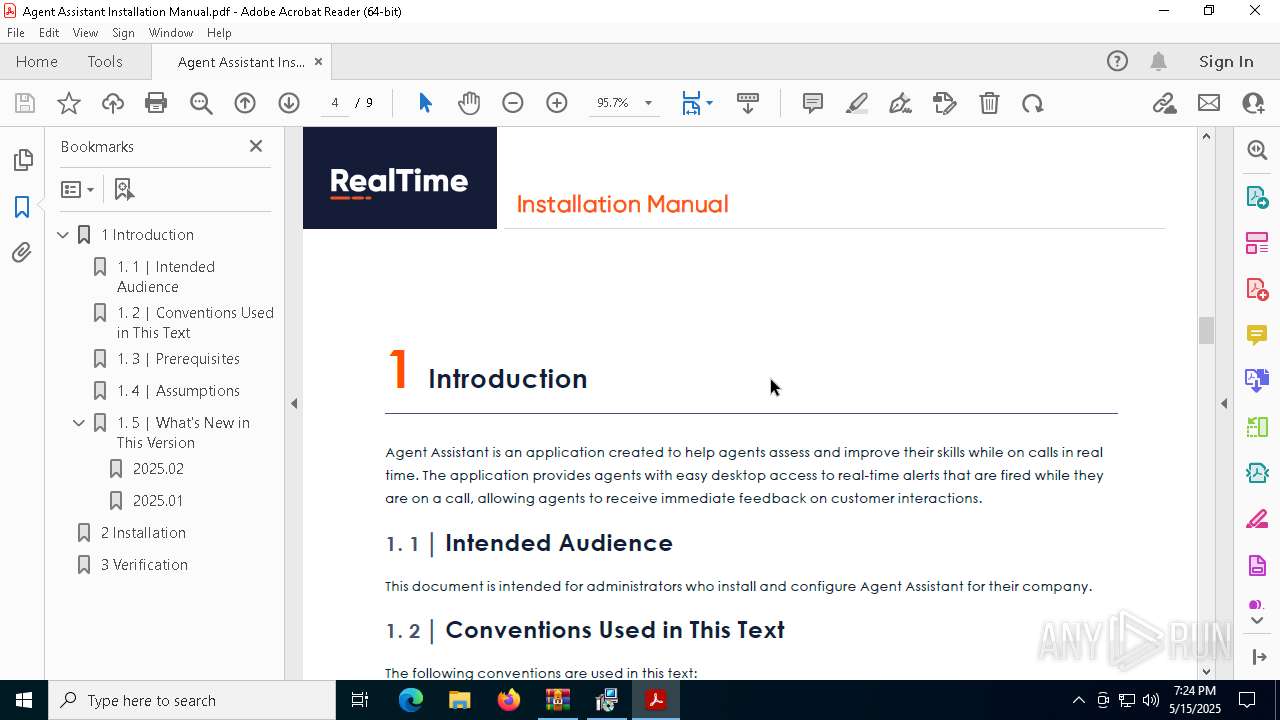Open zoom percentage dropdown
Viewport: 1280px width, 720px height.
pos(648,103)
